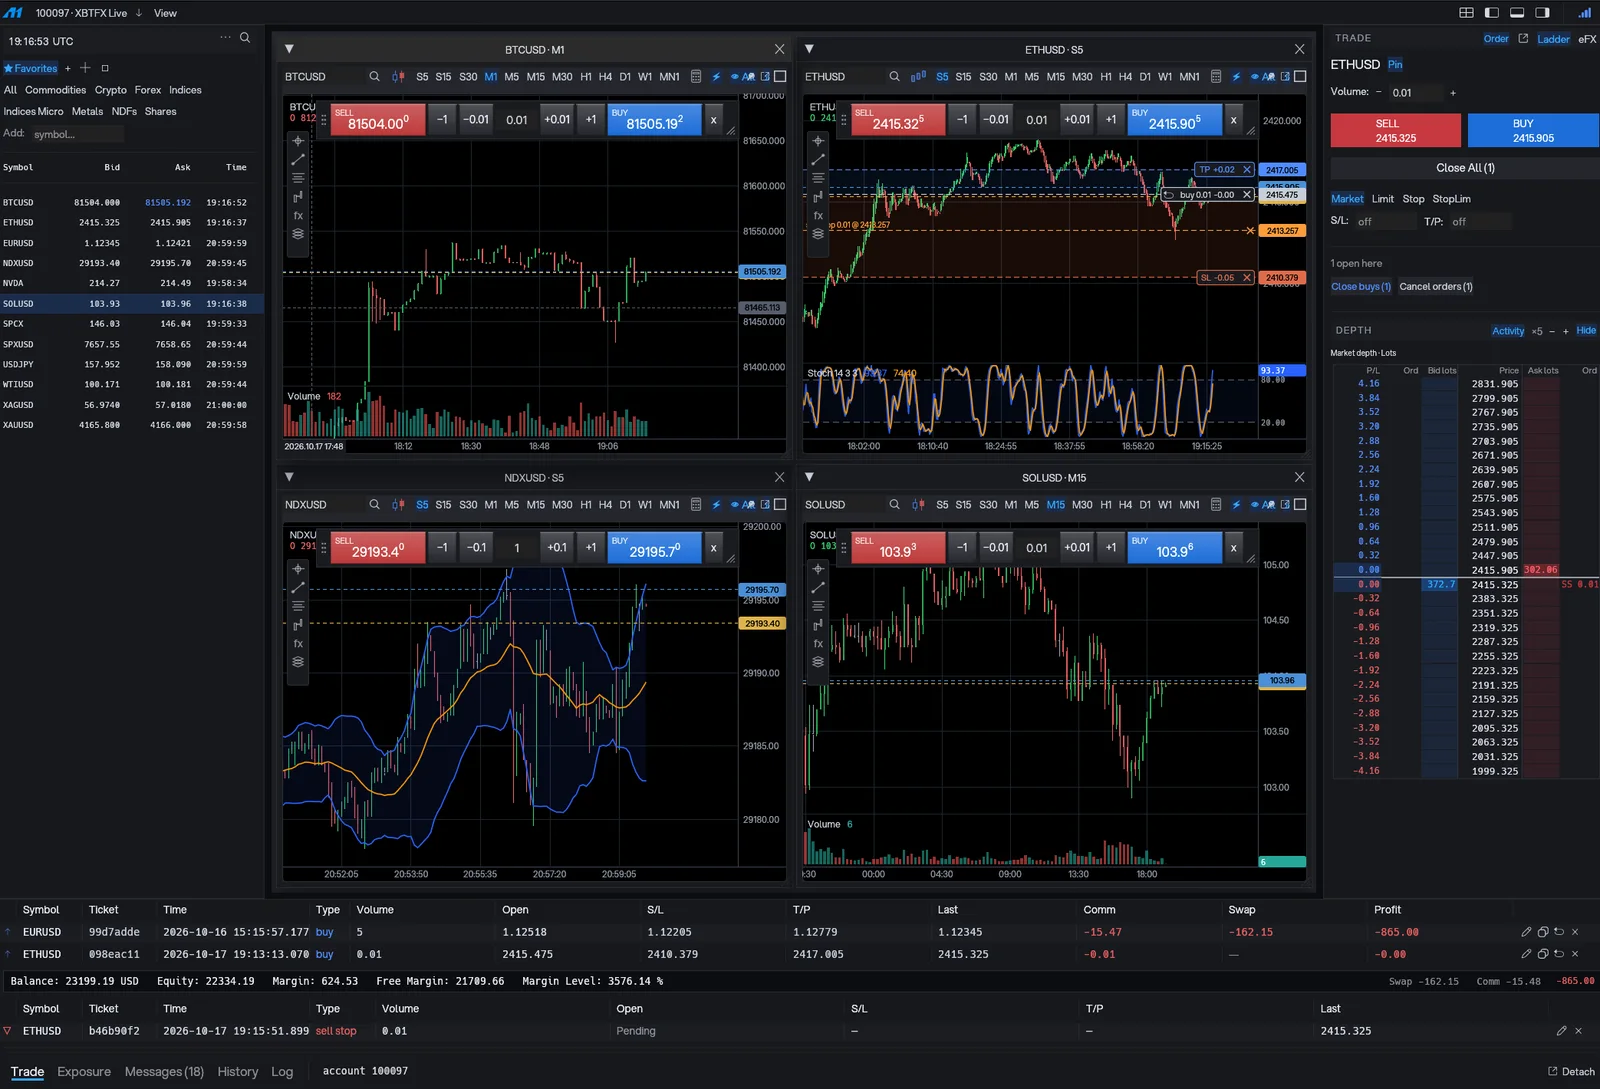The image size is (1600, 1089).
Task: Click Add symbol input field
Action: (78, 134)
